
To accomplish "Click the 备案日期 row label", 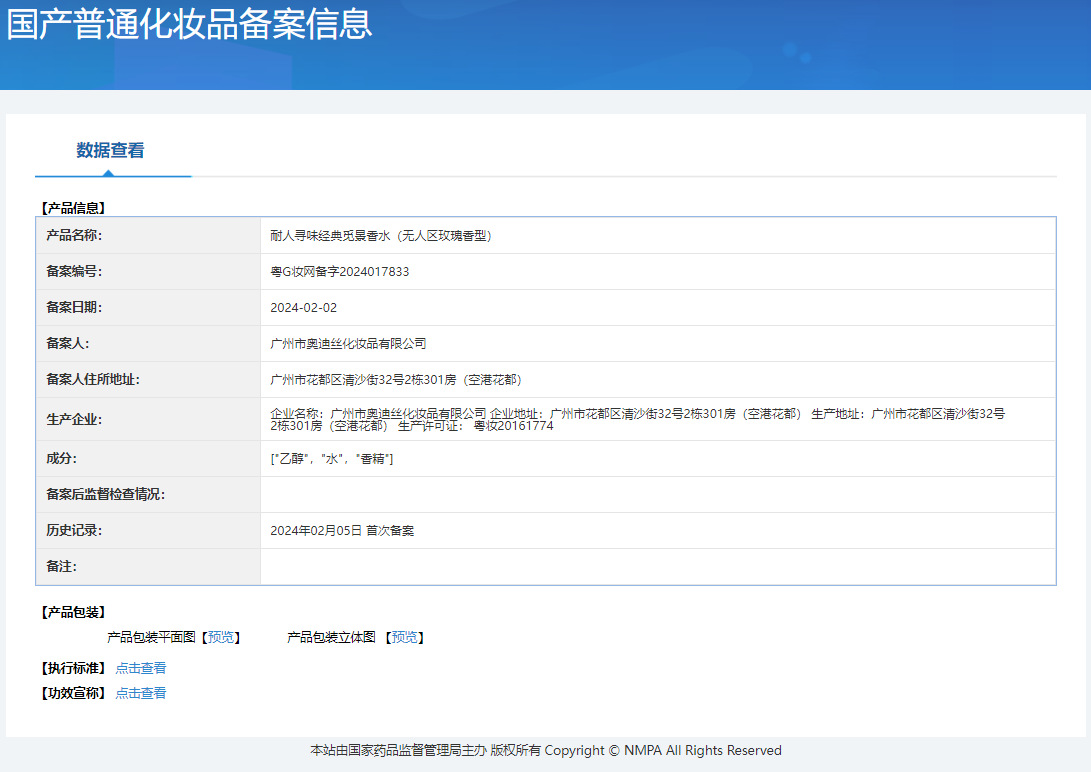I will pyautogui.click(x=74, y=308).
